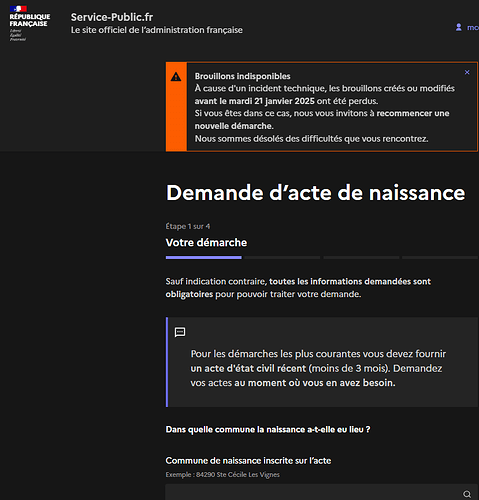Open the Service-Public.fr home link
The width and height of the screenshot is (479, 500).
coord(112,17)
